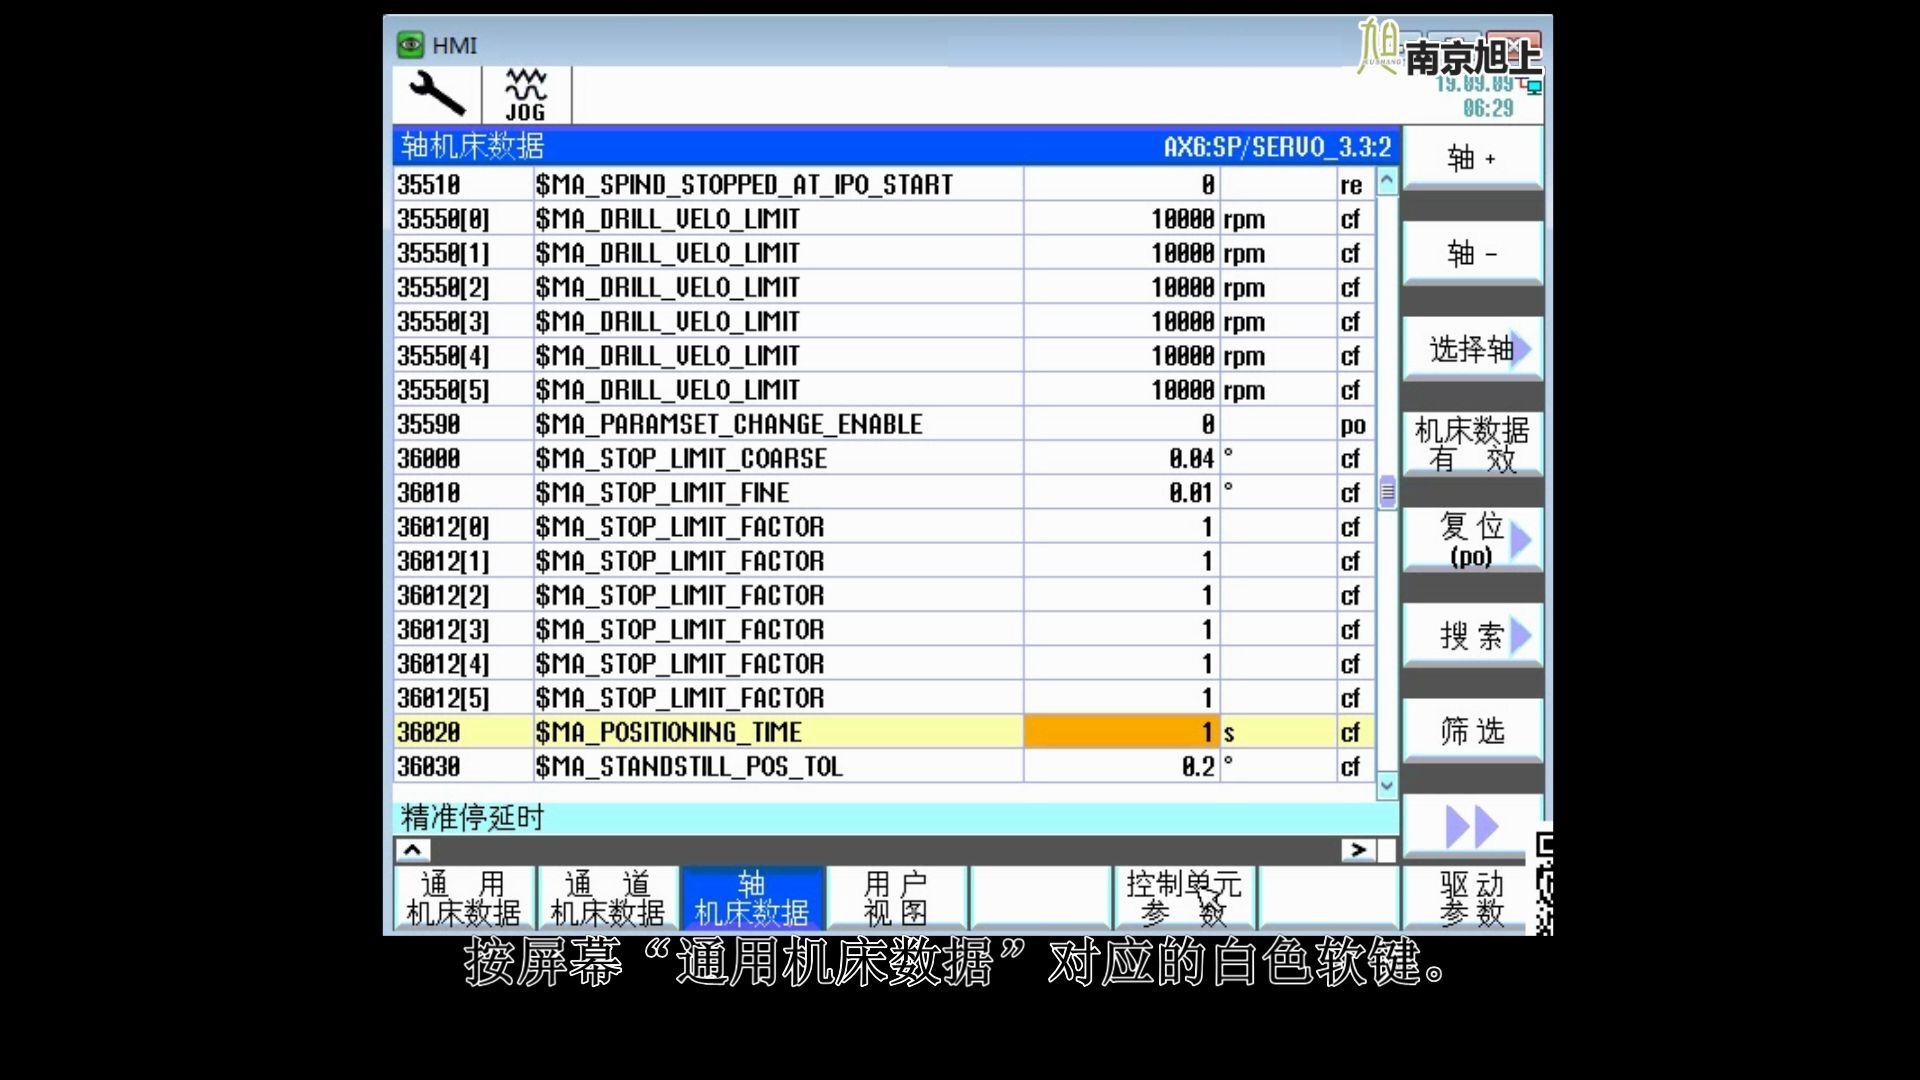
Task: Switch to the 通道机床数据 tab
Action: [x=608, y=898]
